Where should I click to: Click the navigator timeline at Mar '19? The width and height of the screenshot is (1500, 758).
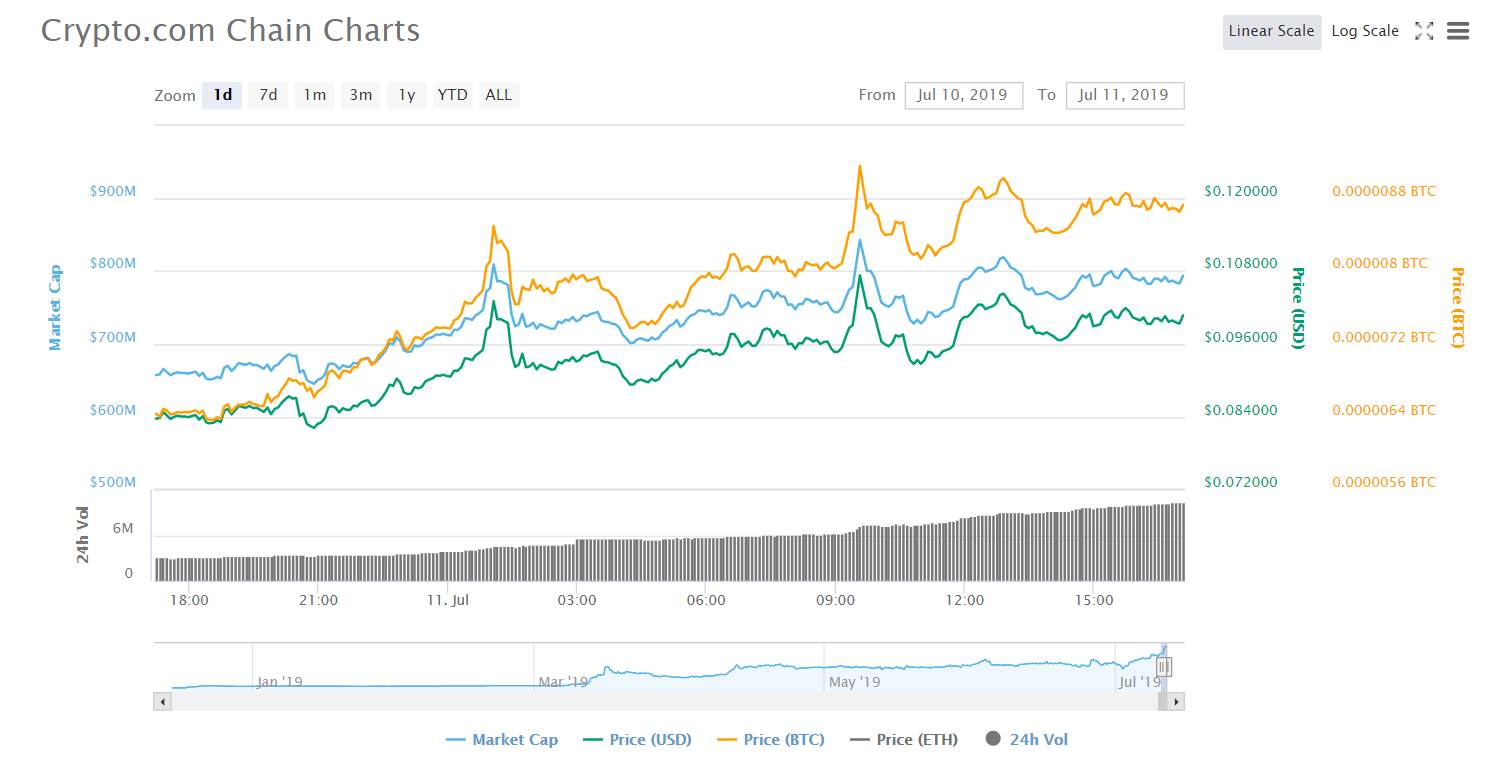[x=564, y=682]
